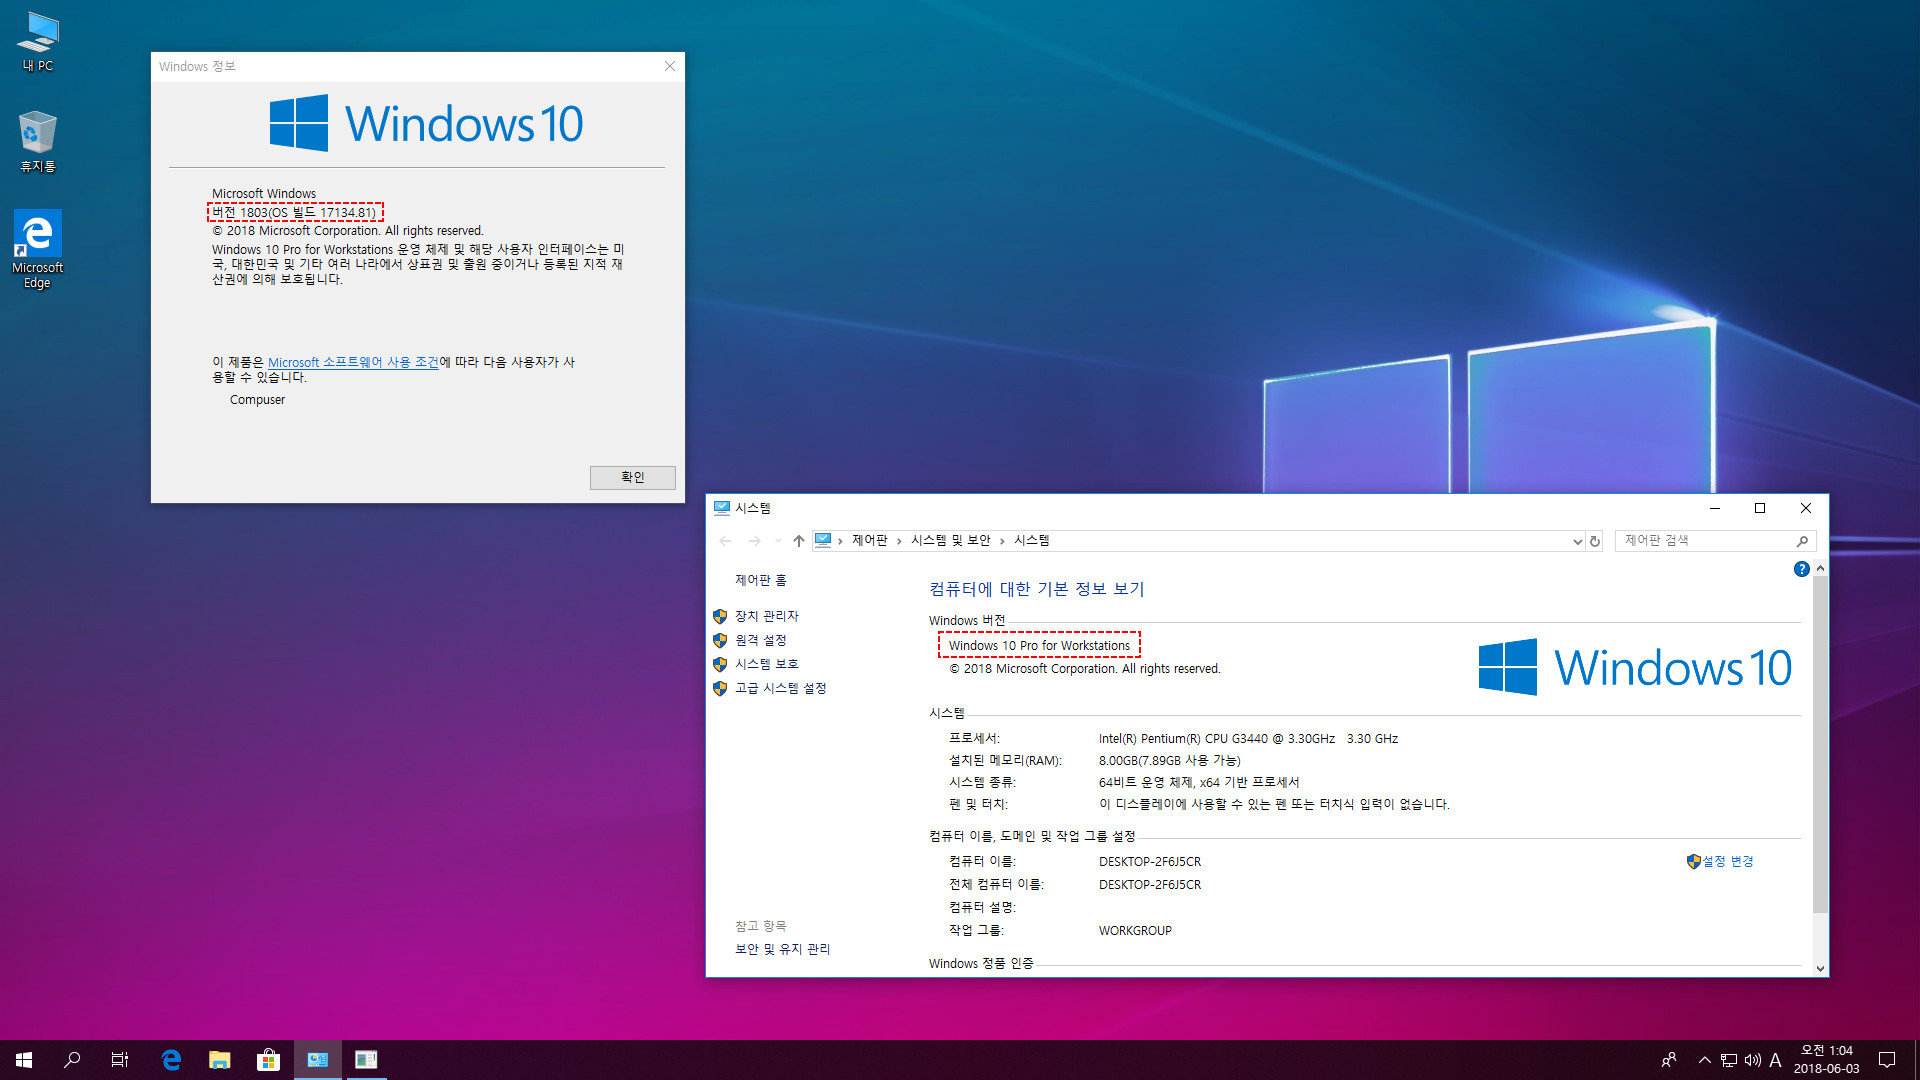Select version text 버전 1803(OS 빌드 17134.81)

tap(294, 212)
